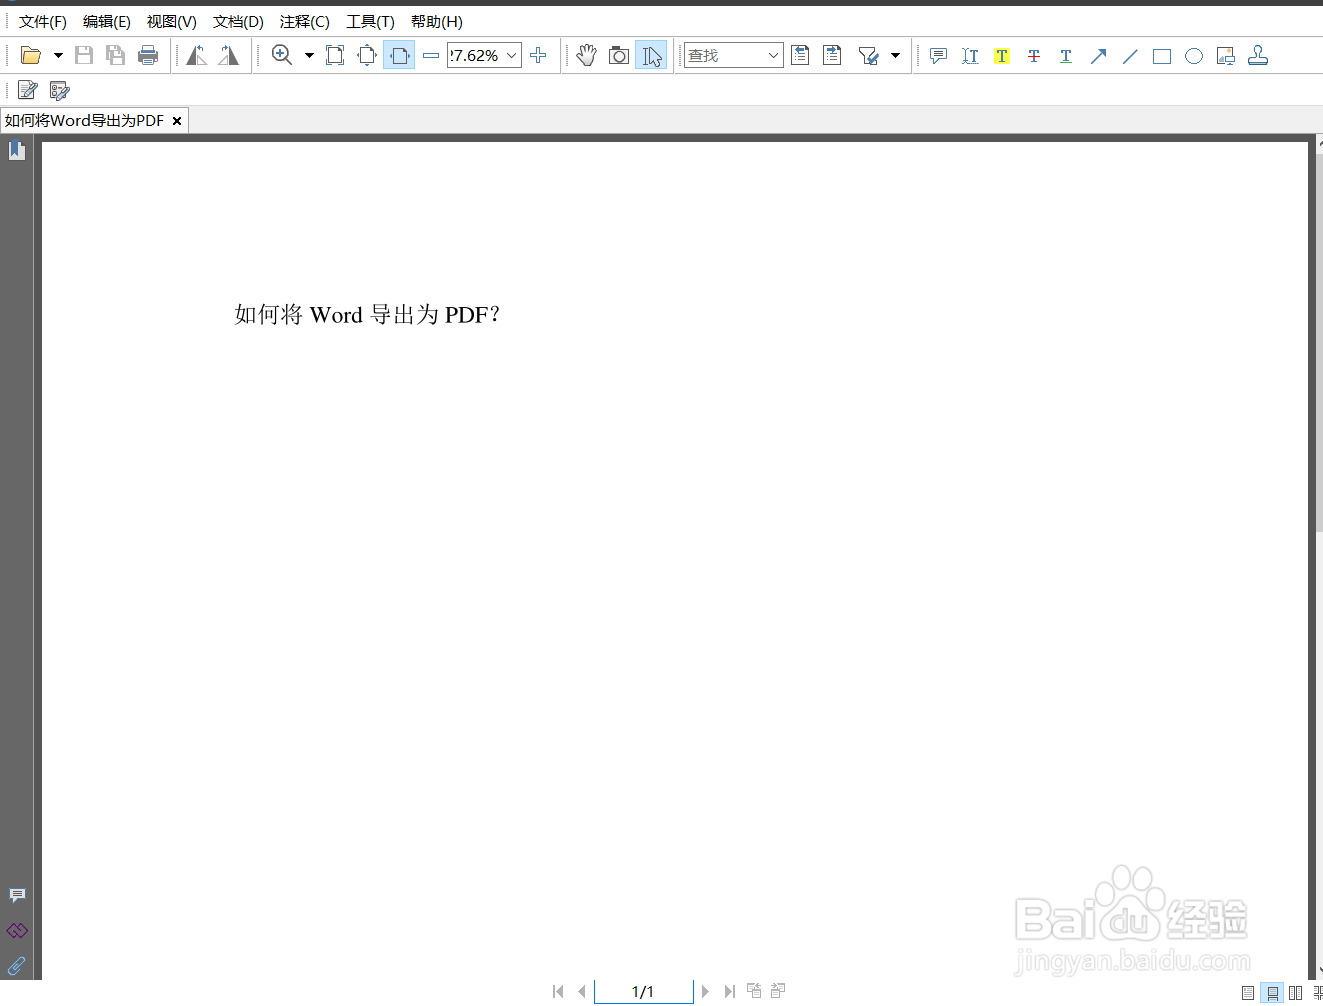Image resolution: width=1323 pixels, height=1006 pixels.
Task: Fit the whole page in view
Action: point(367,56)
